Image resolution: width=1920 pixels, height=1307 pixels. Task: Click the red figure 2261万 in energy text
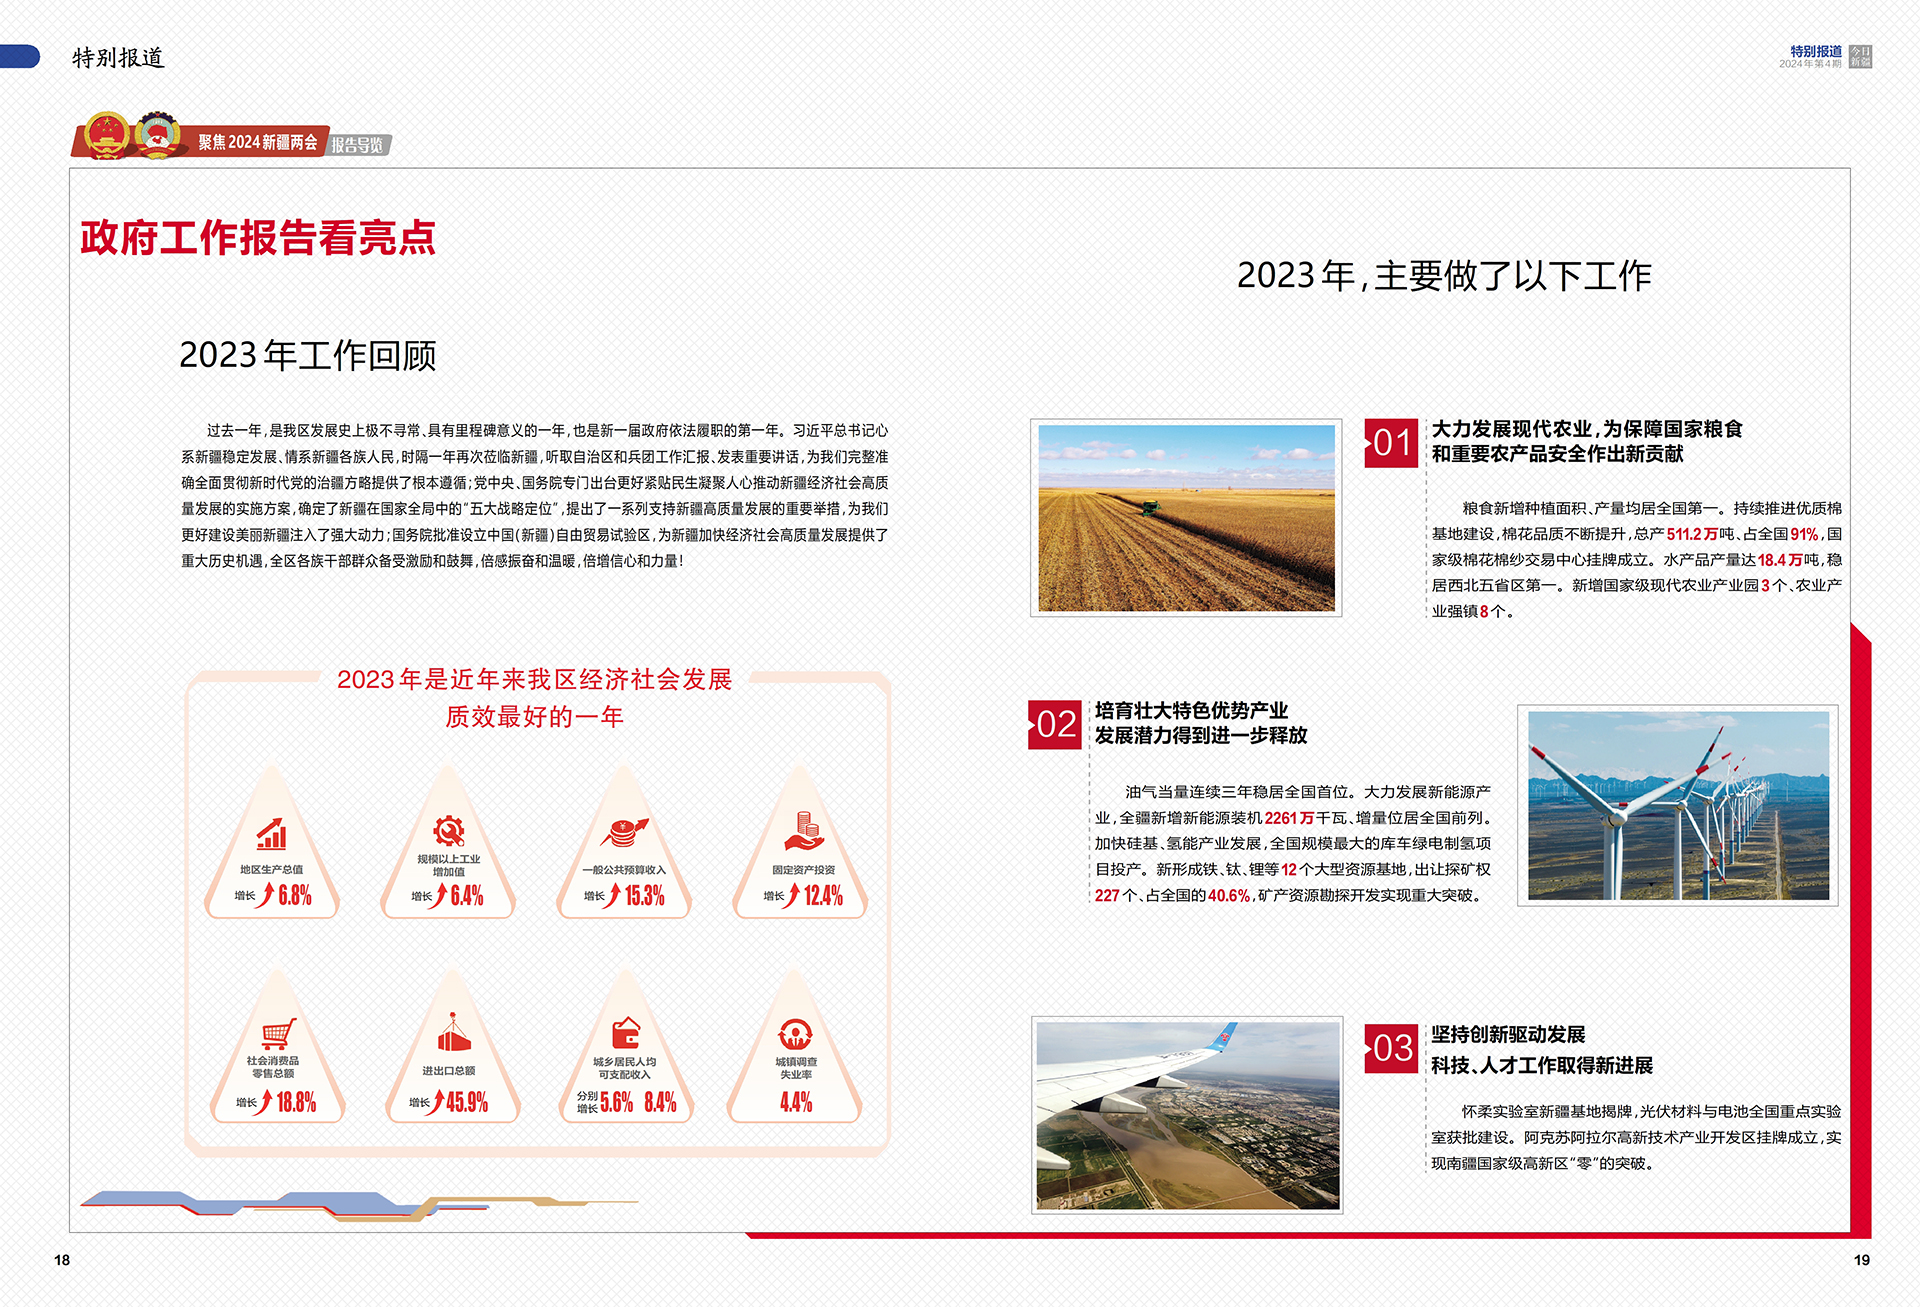[x=1289, y=818]
